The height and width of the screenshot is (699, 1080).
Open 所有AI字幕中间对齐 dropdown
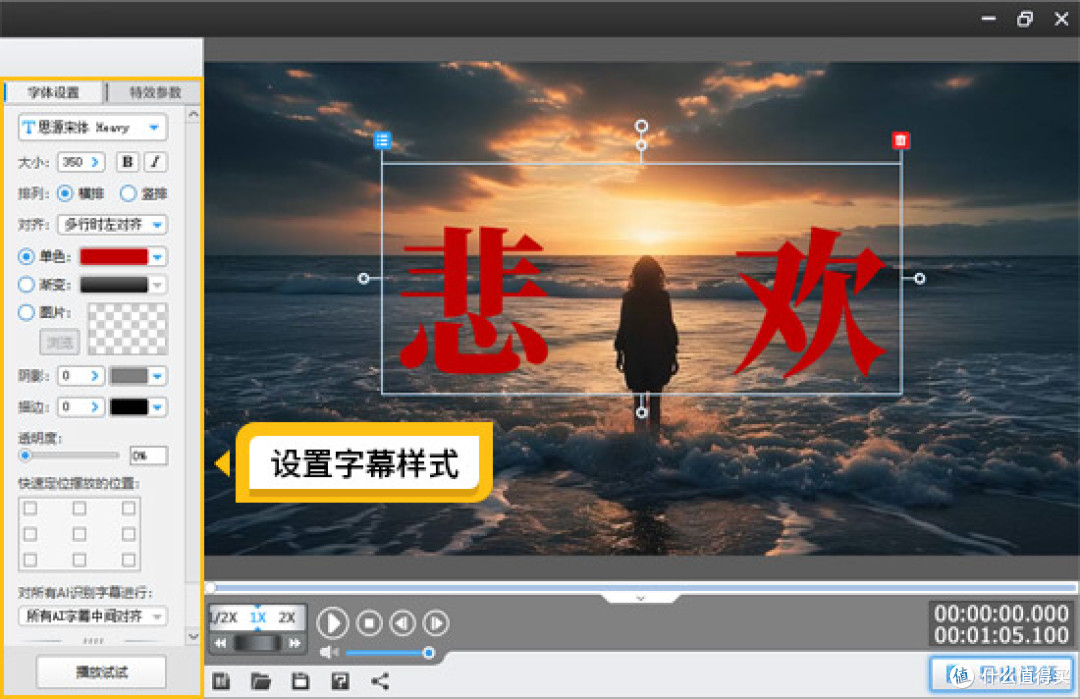93,616
